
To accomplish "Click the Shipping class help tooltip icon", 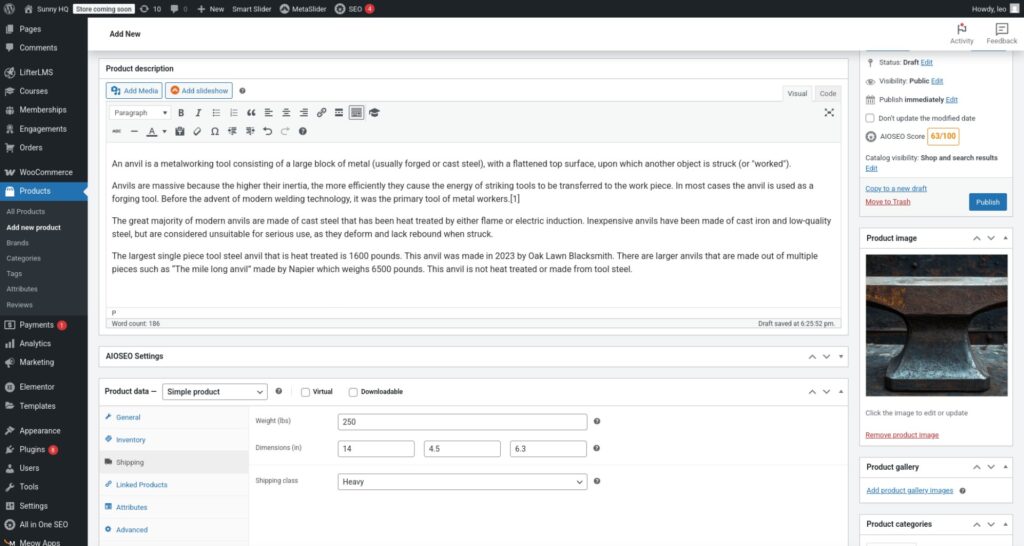I will coord(597,481).
